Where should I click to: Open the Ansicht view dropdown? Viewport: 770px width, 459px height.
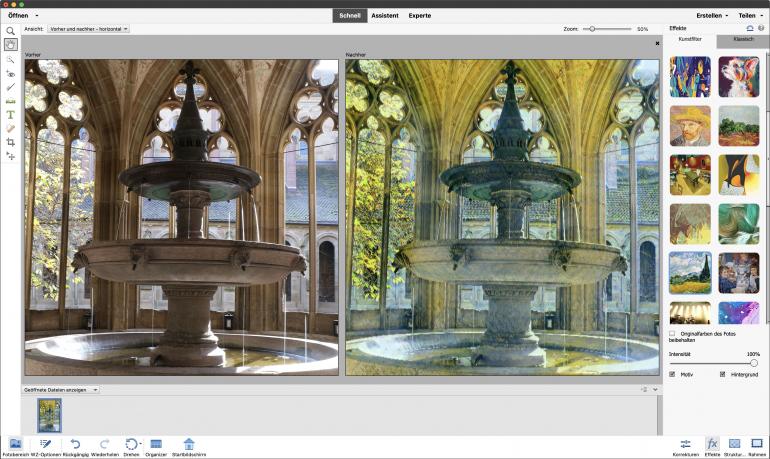(89, 29)
